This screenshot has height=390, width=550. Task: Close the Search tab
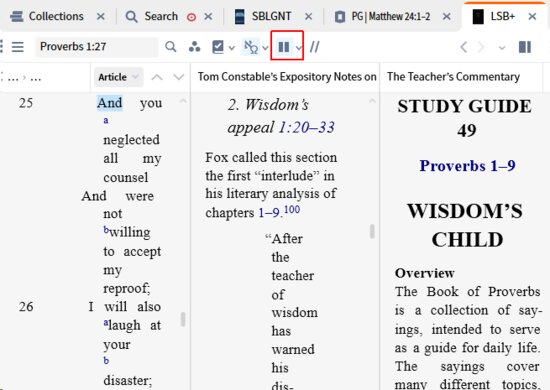pos(208,16)
